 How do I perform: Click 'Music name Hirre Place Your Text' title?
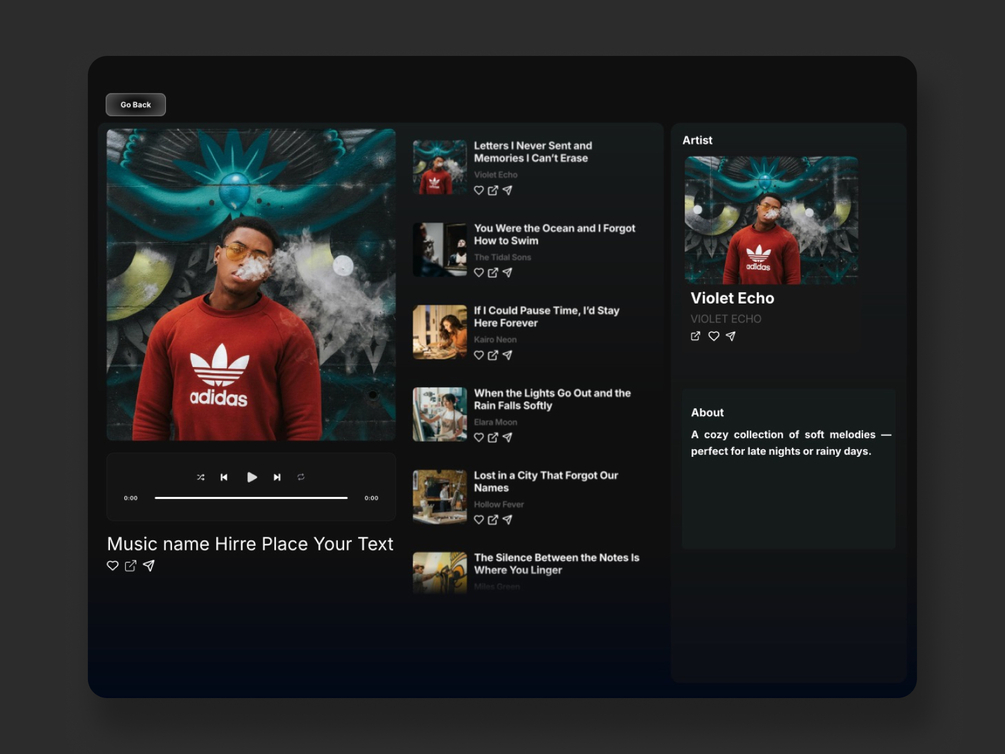point(250,544)
